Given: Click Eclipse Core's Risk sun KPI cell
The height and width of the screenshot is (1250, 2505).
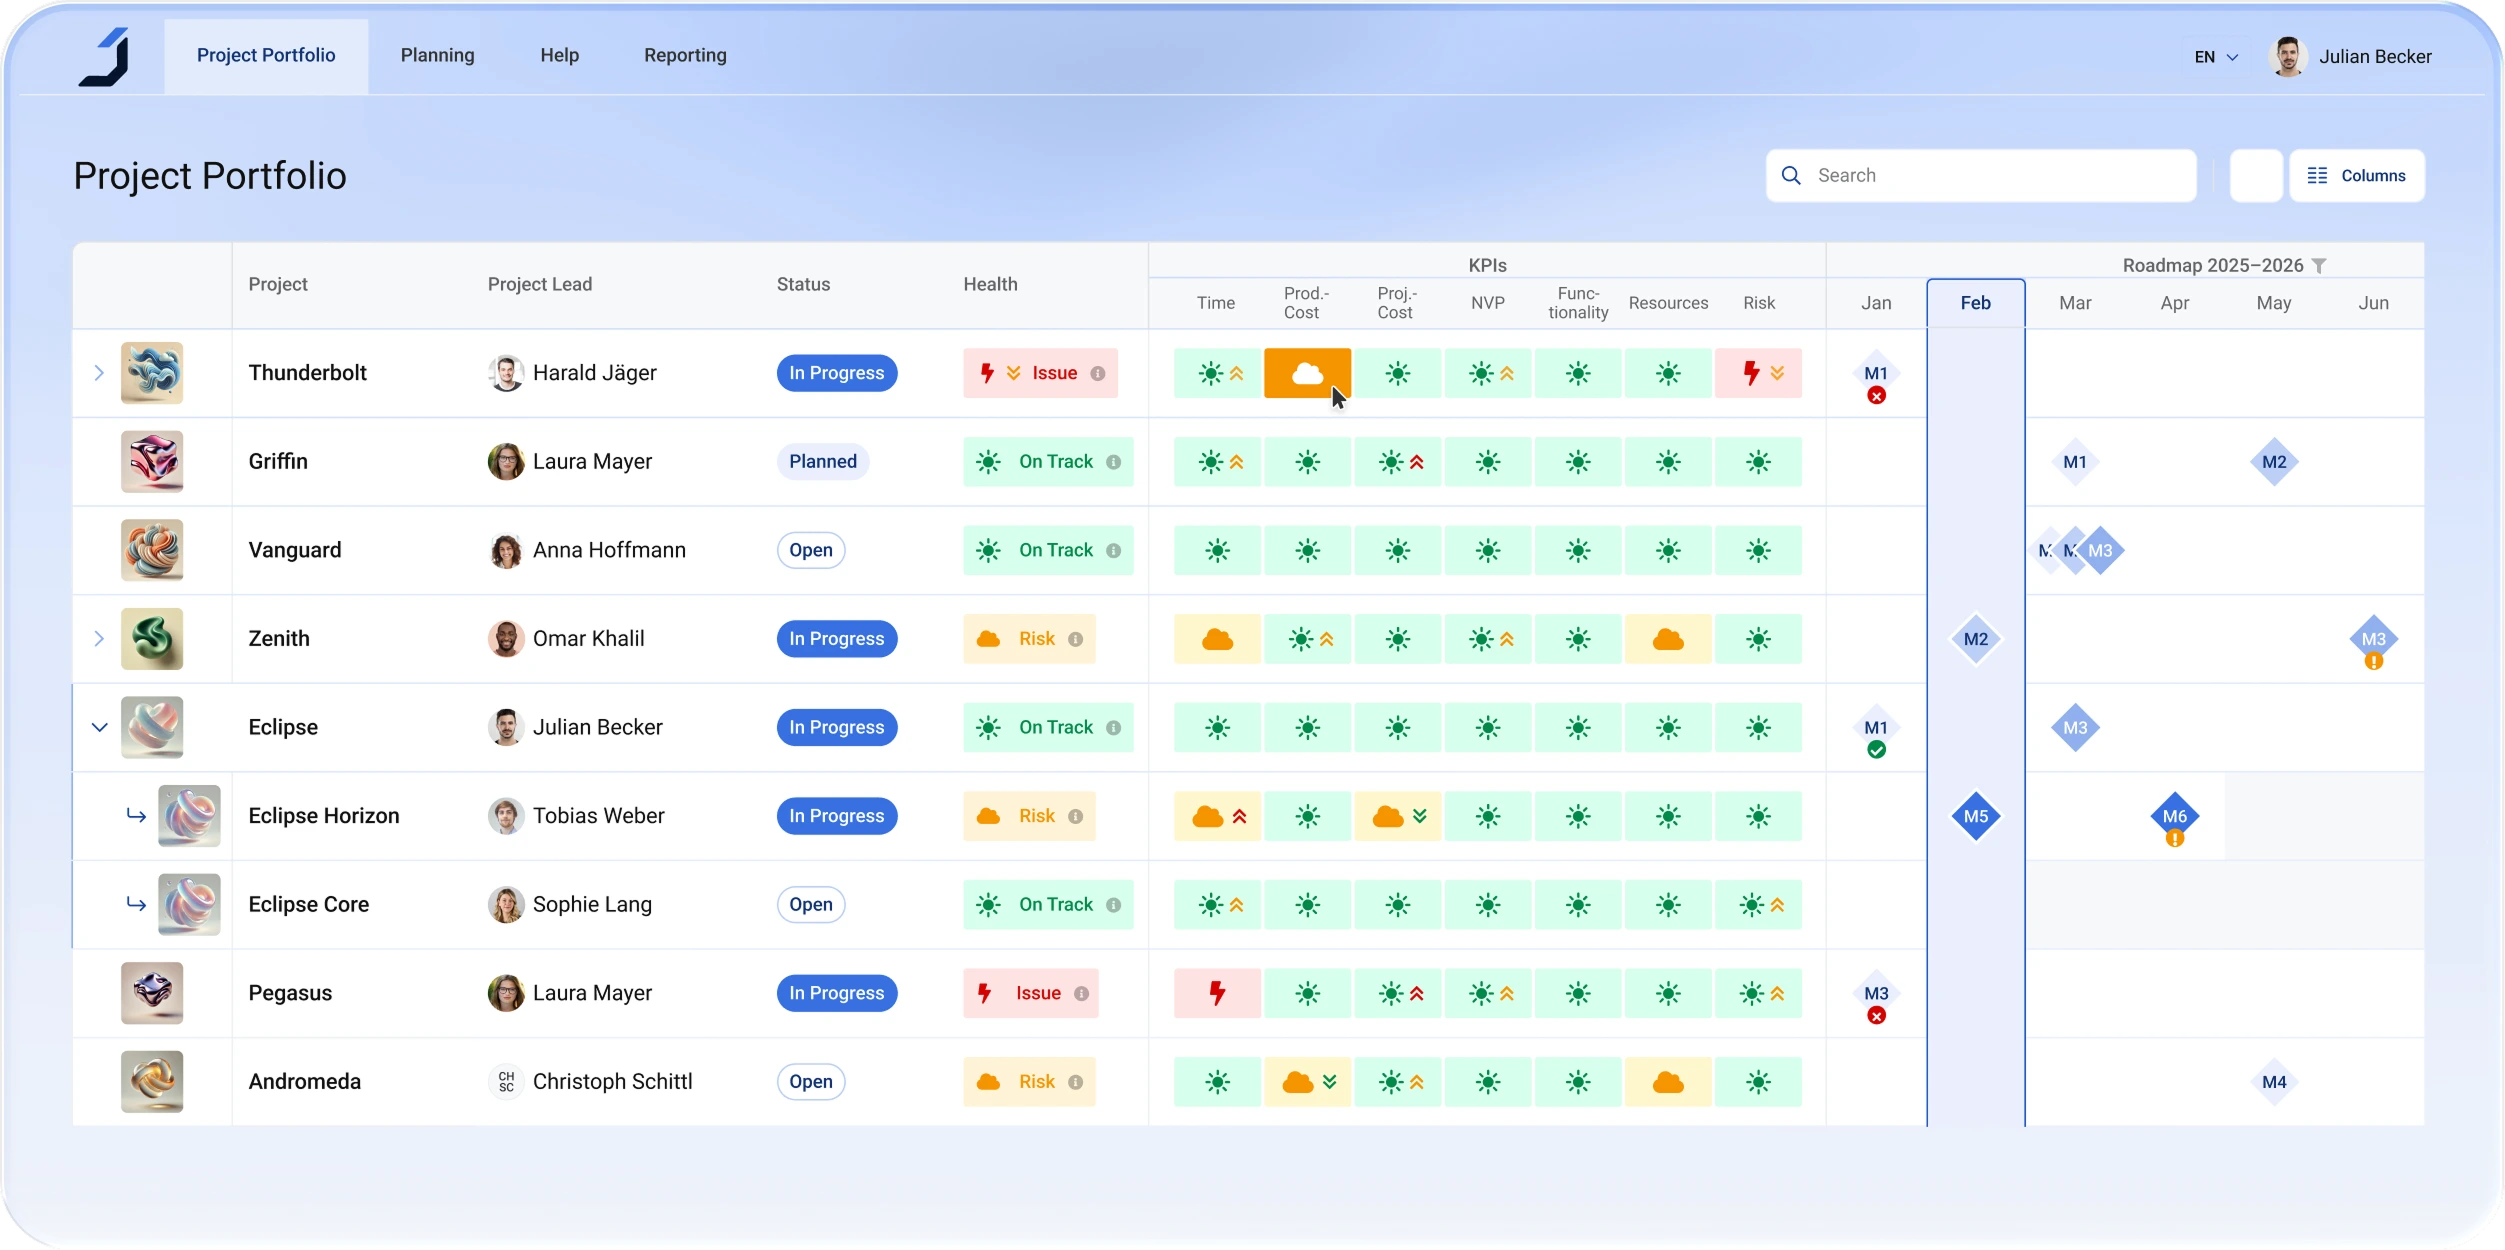Looking at the screenshot, I should [x=1758, y=905].
